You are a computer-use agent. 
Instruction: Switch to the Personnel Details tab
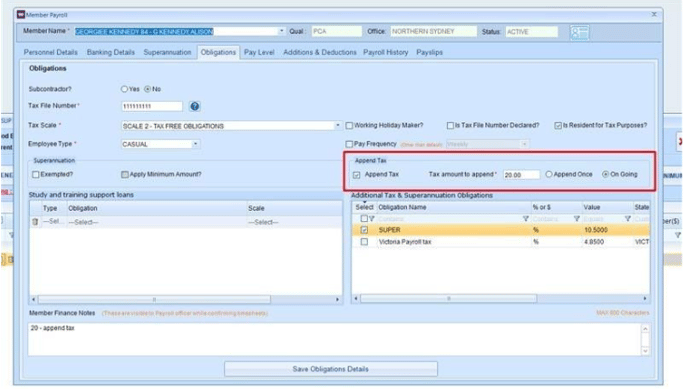tap(50, 52)
